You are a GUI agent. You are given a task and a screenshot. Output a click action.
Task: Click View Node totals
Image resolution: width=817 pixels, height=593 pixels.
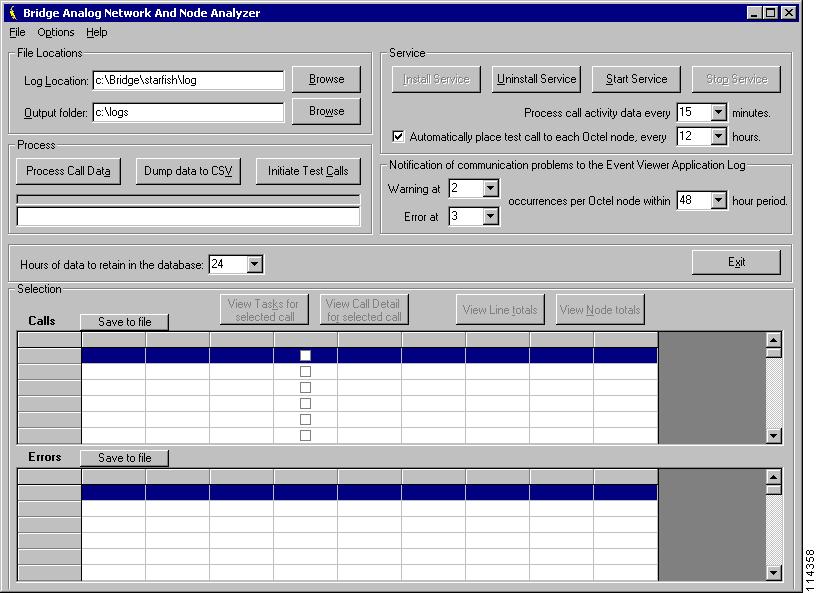[x=600, y=310]
